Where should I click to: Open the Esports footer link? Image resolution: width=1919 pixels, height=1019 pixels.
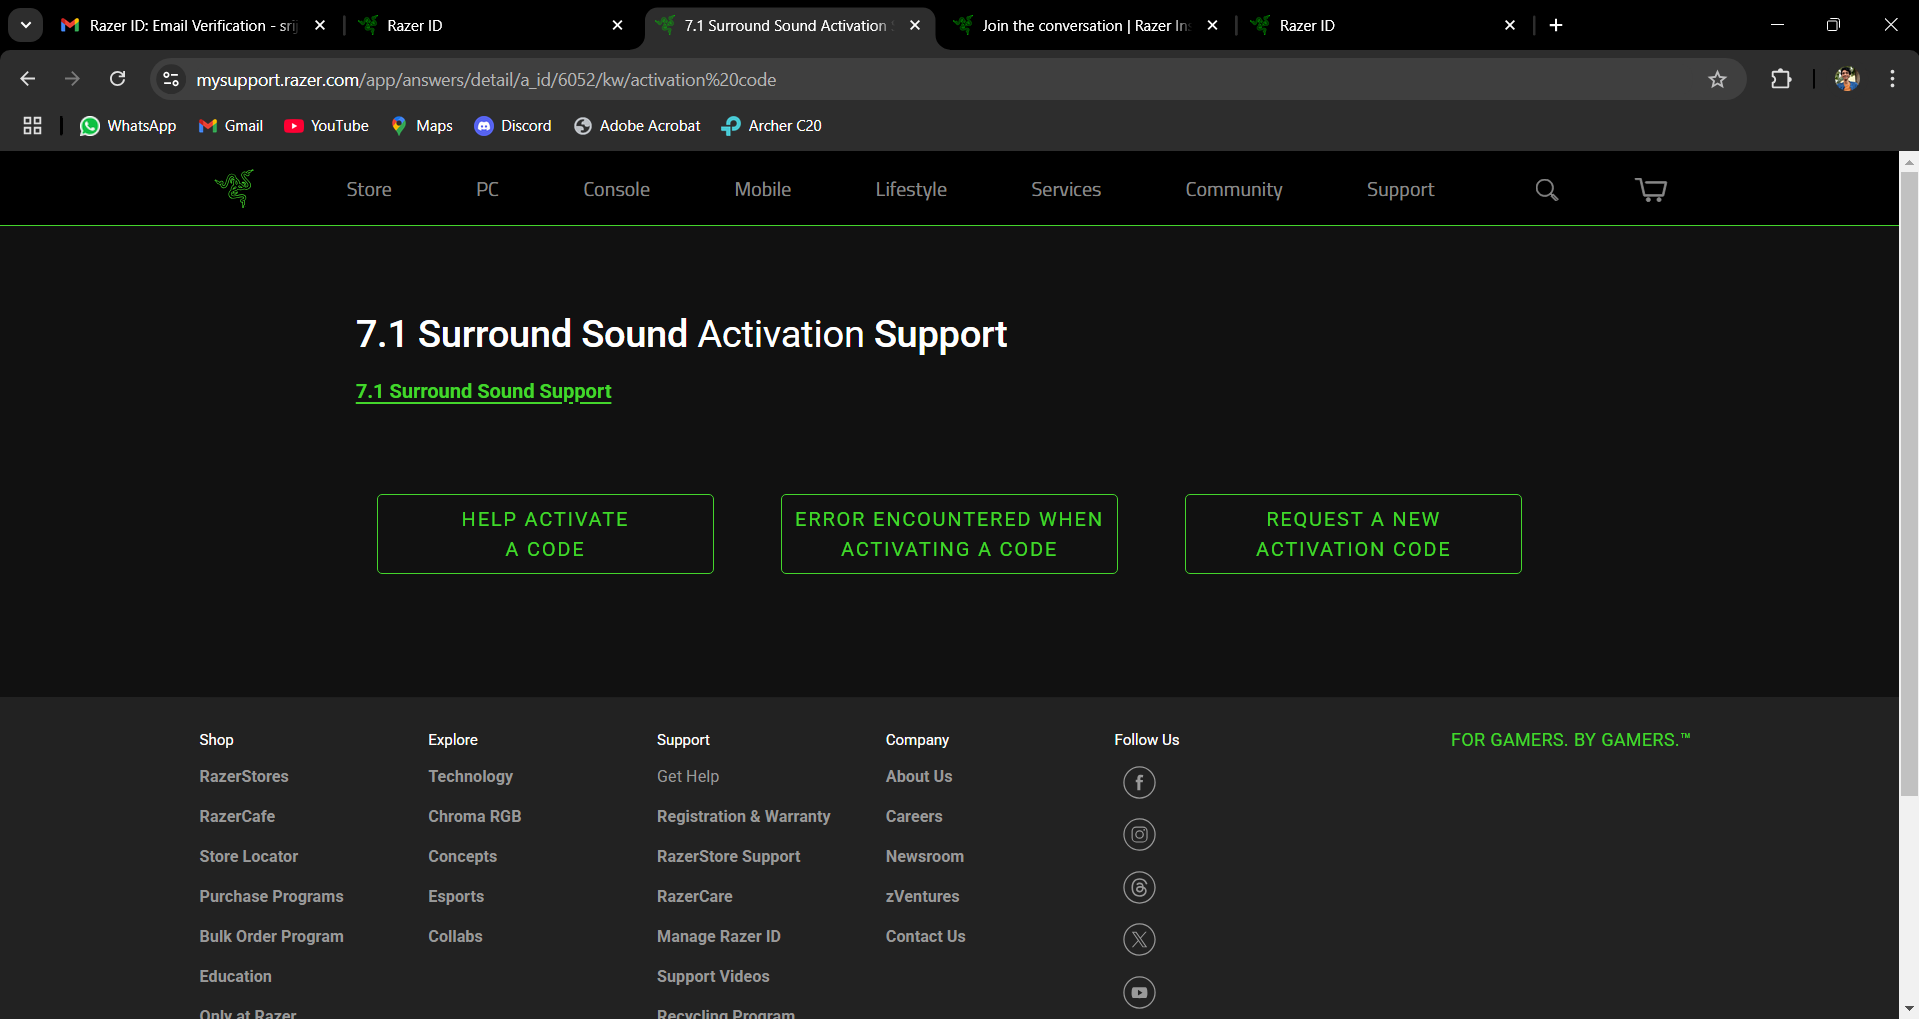tap(456, 896)
